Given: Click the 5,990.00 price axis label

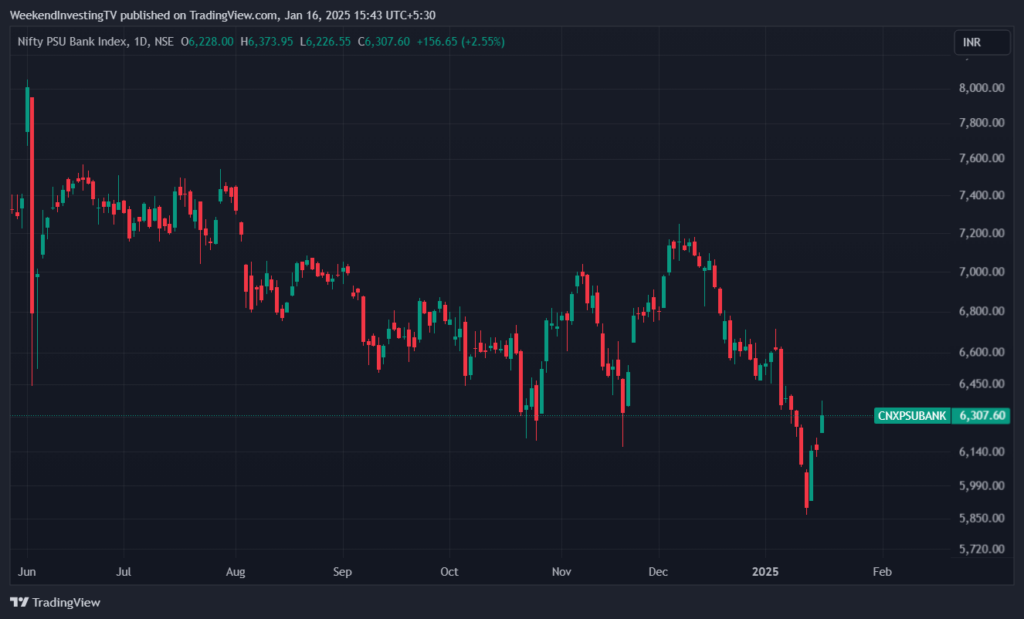Looking at the screenshot, I should click(x=982, y=486).
